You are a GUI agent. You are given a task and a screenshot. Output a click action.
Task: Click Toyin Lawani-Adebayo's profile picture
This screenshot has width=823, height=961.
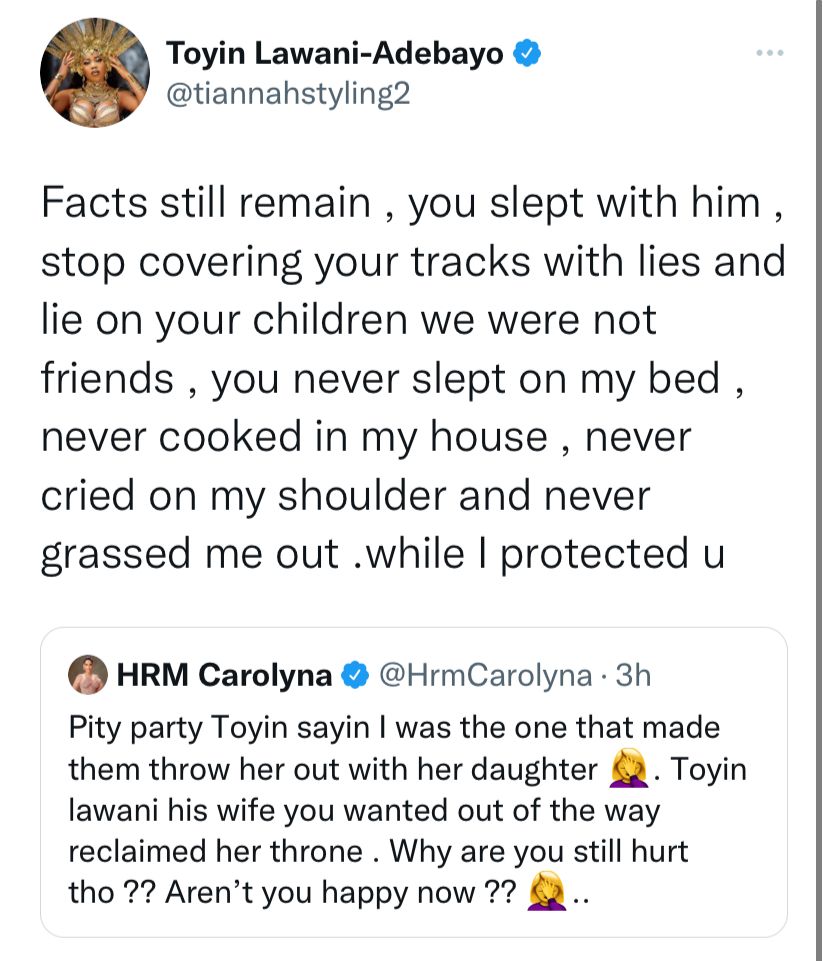pyautogui.click(x=95, y=72)
